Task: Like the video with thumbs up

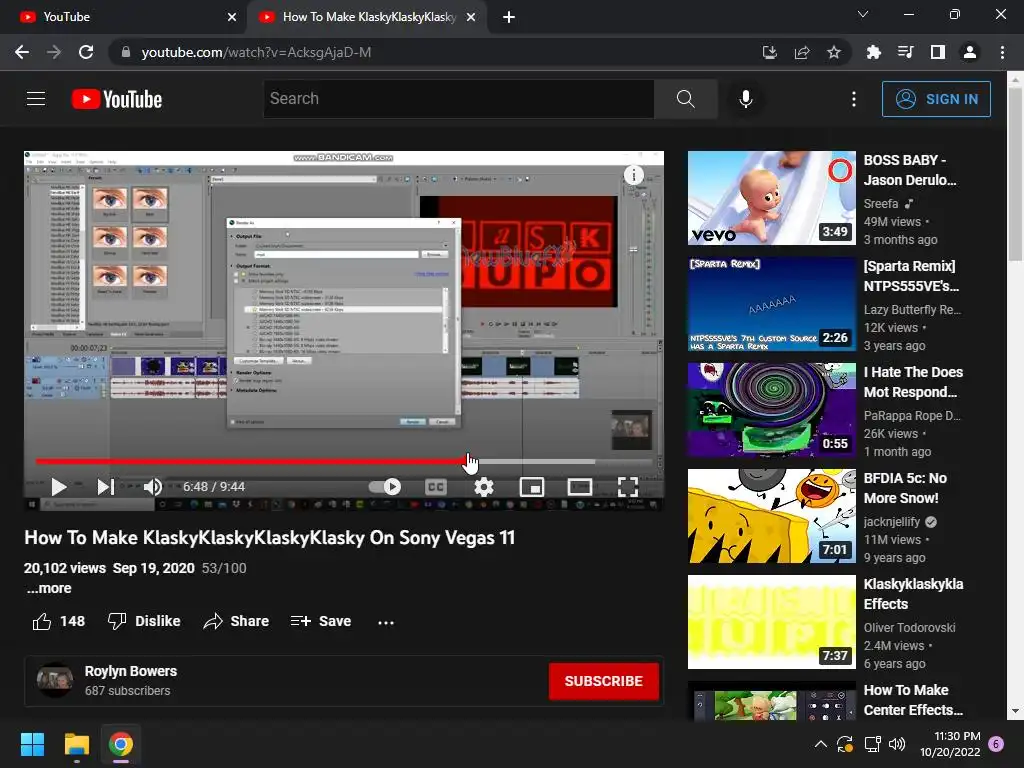Action: (58, 621)
